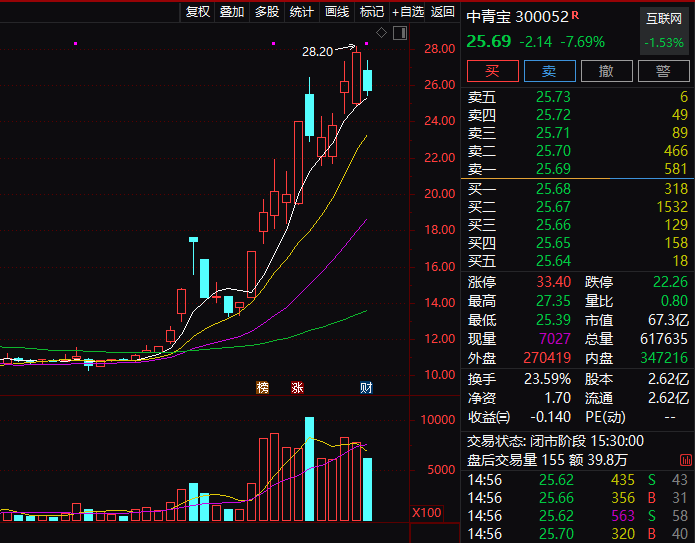Add stock to watchlist with +自选

tap(408, 12)
